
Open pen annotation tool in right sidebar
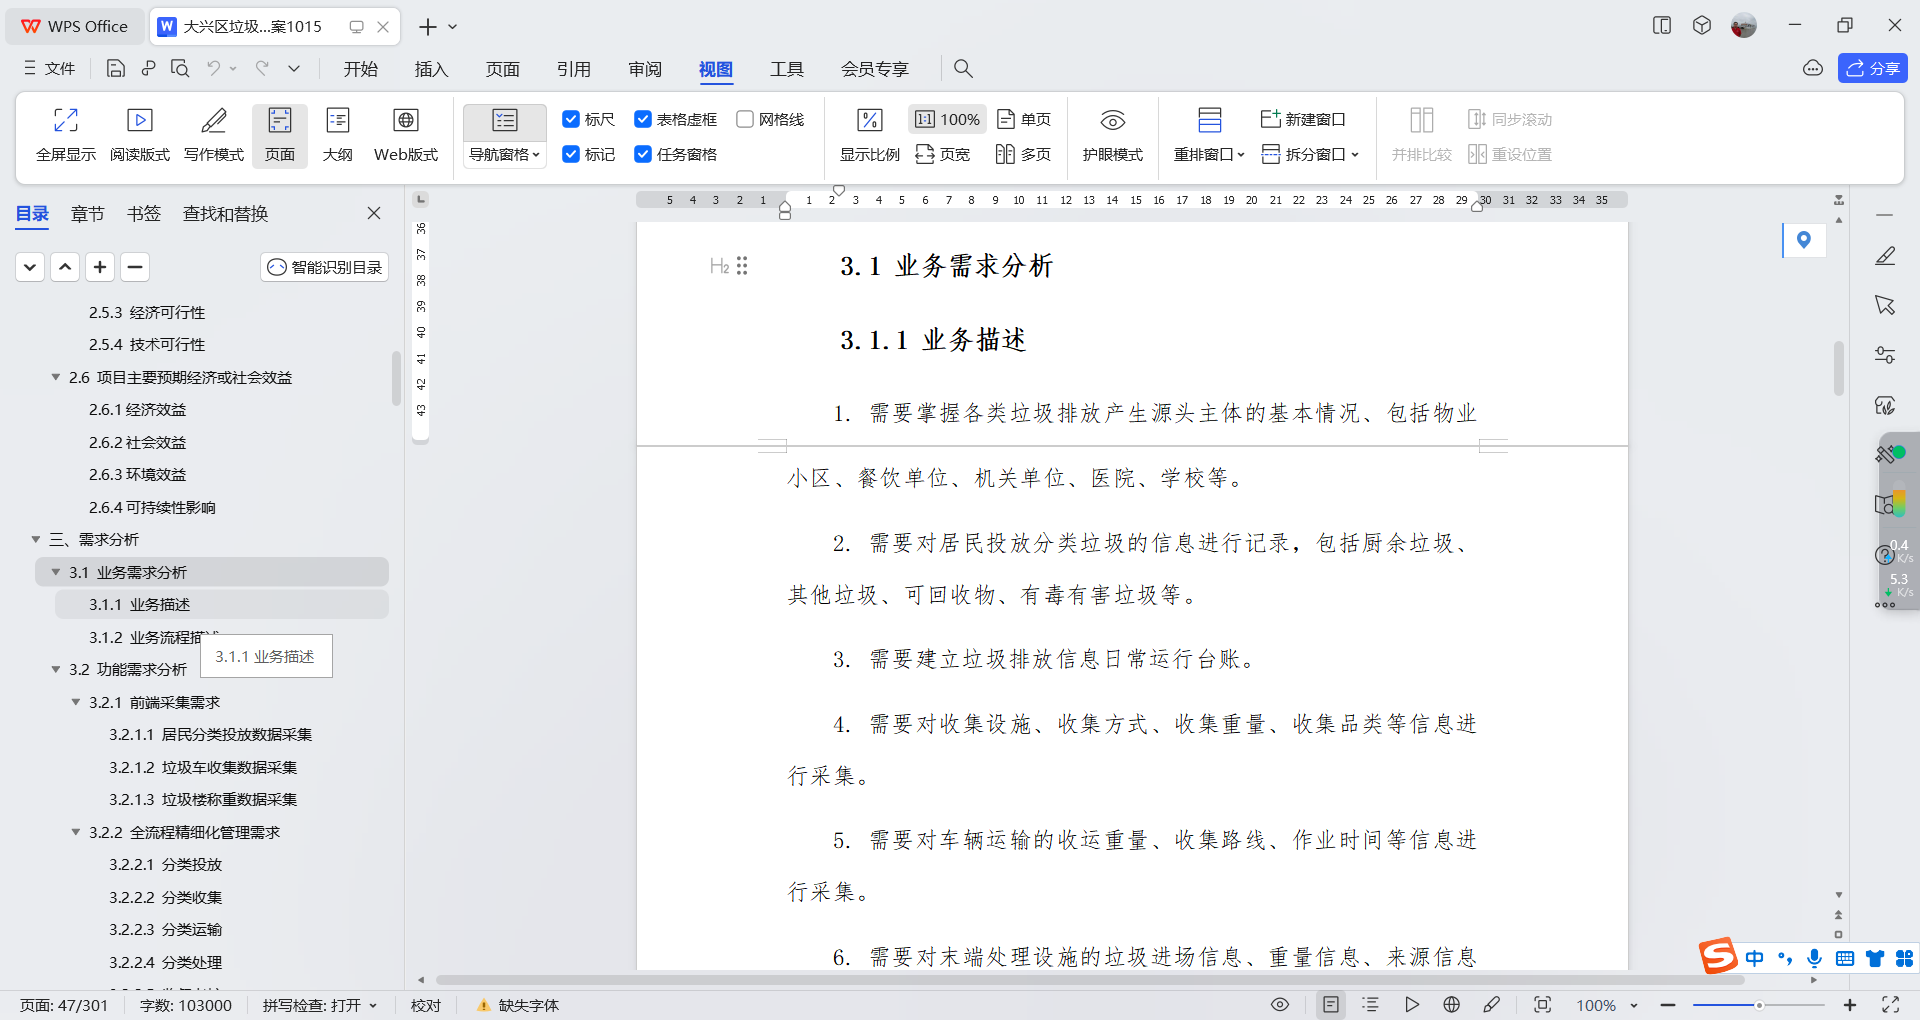click(1885, 256)
